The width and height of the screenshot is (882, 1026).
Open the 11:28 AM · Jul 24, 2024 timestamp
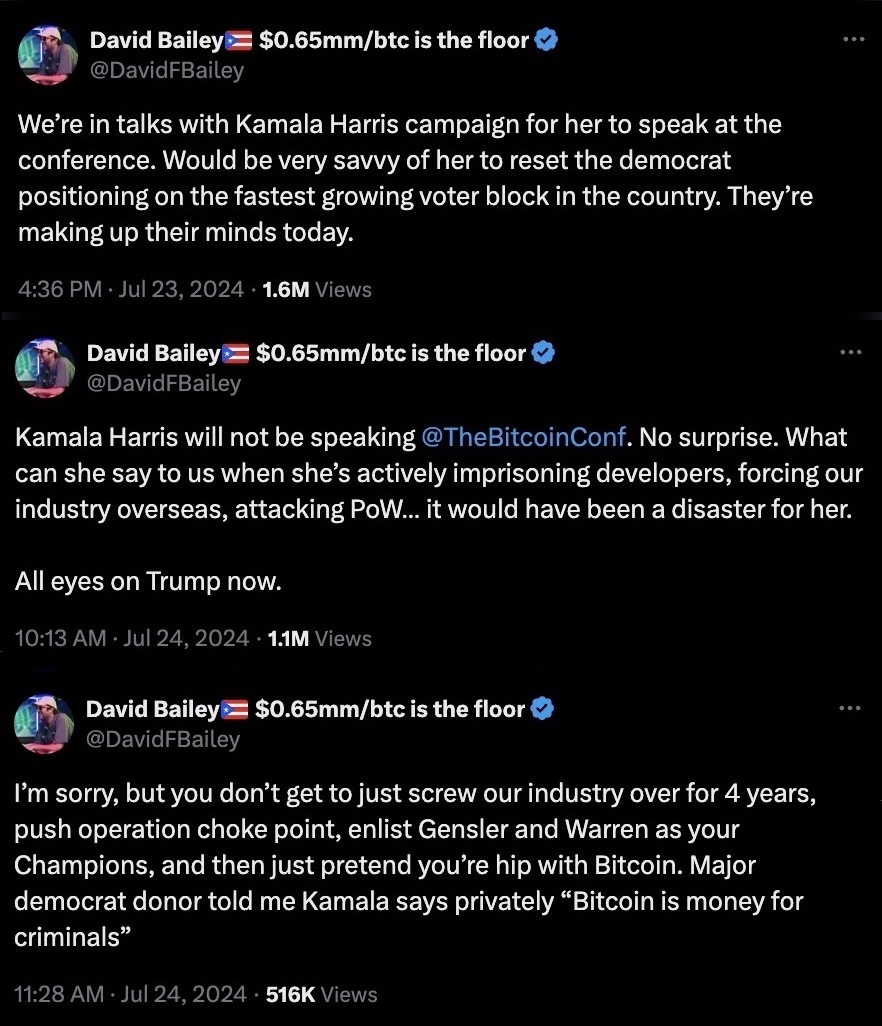click(130, 994)
